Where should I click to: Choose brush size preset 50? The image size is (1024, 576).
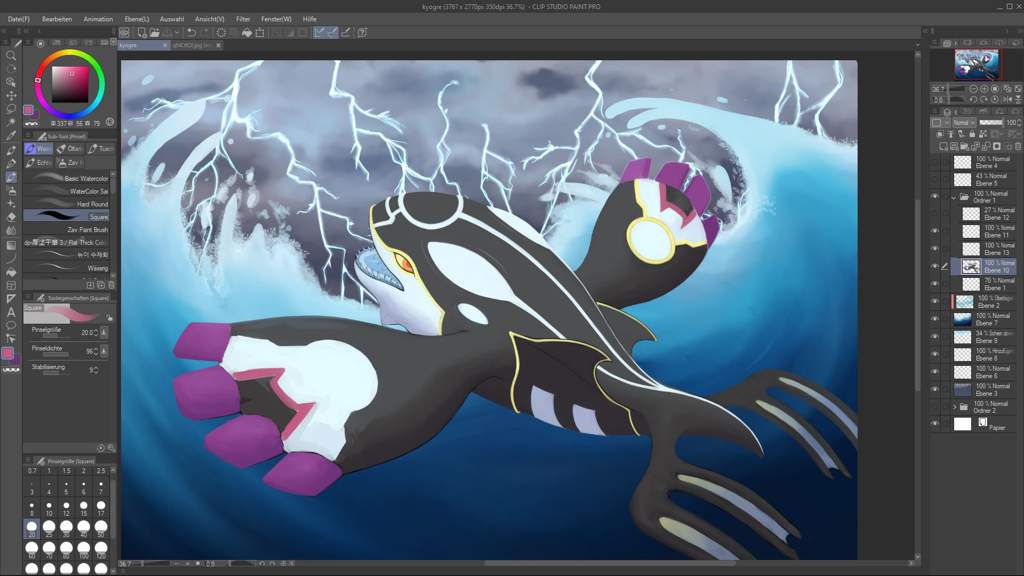pos(101,528)
